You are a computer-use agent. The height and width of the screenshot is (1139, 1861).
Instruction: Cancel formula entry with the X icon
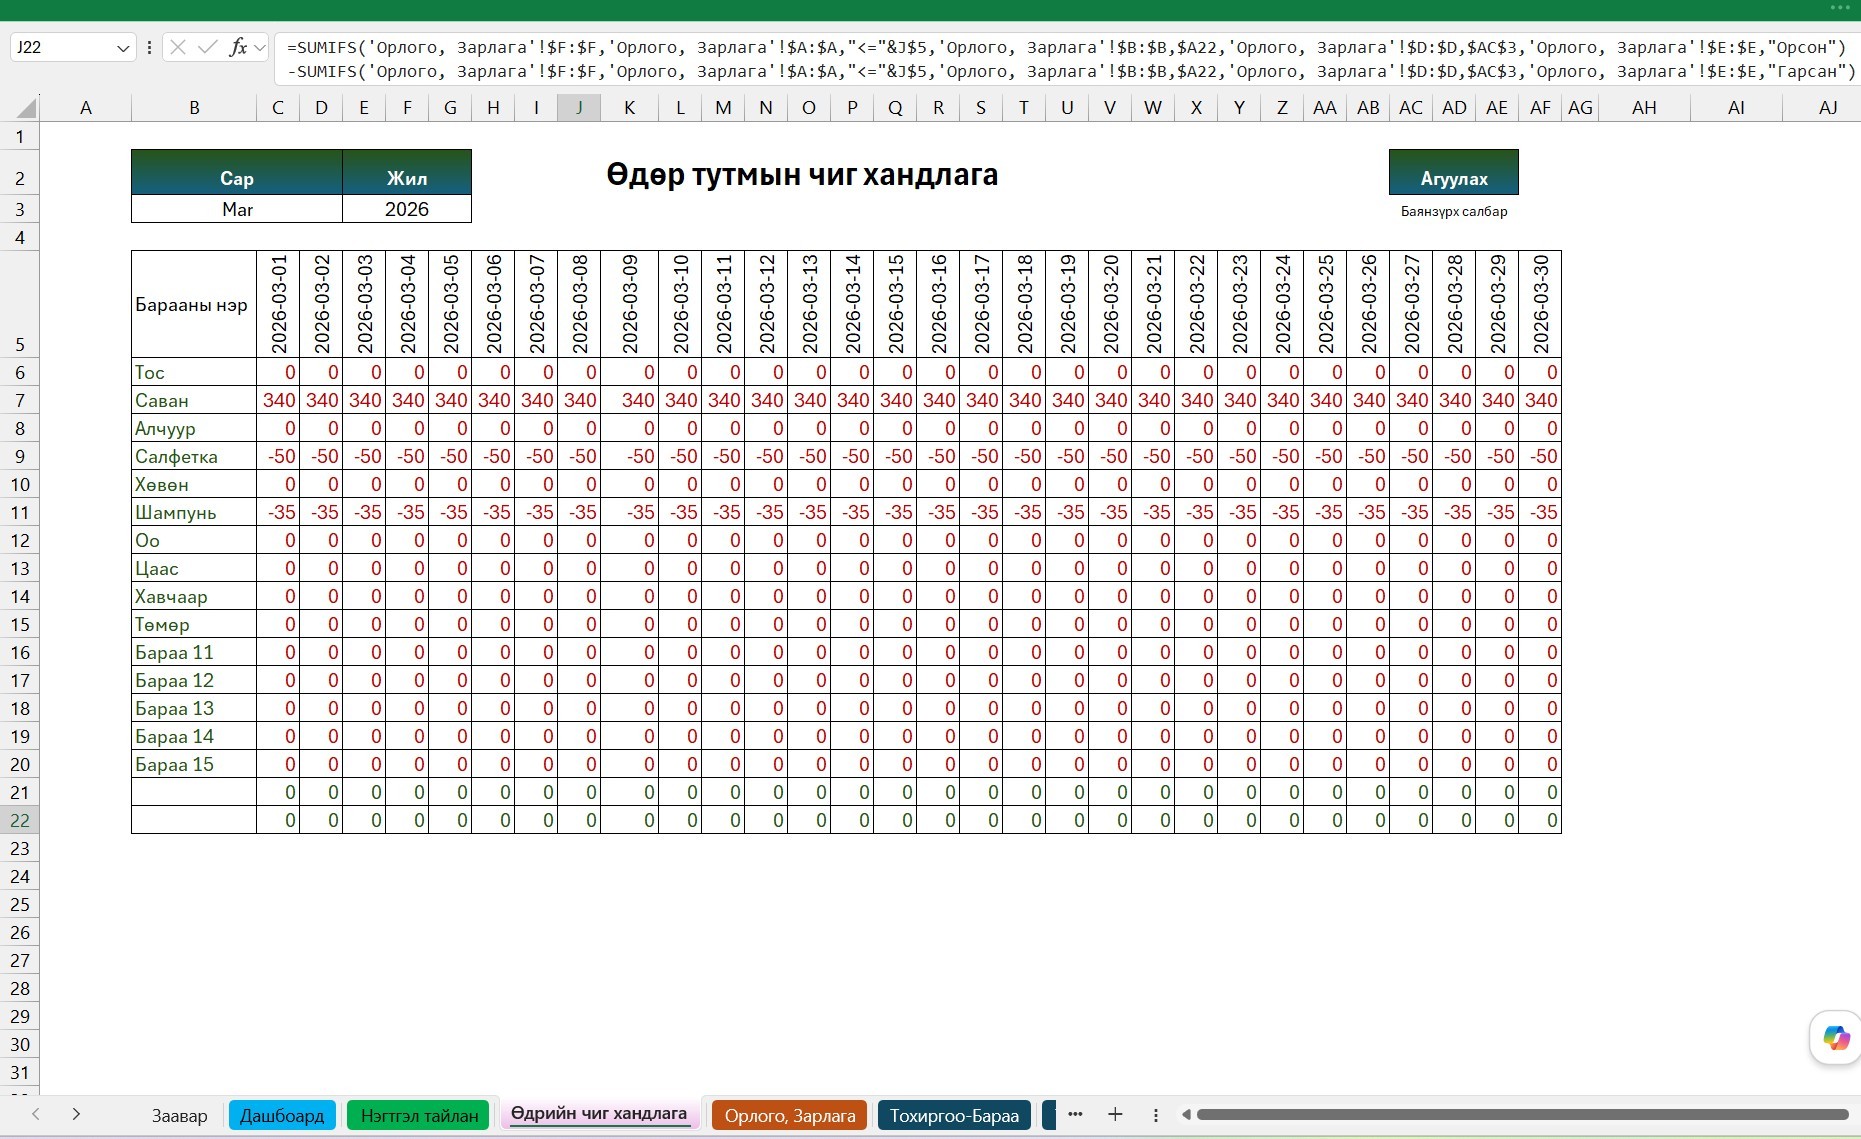click(178, 47)
